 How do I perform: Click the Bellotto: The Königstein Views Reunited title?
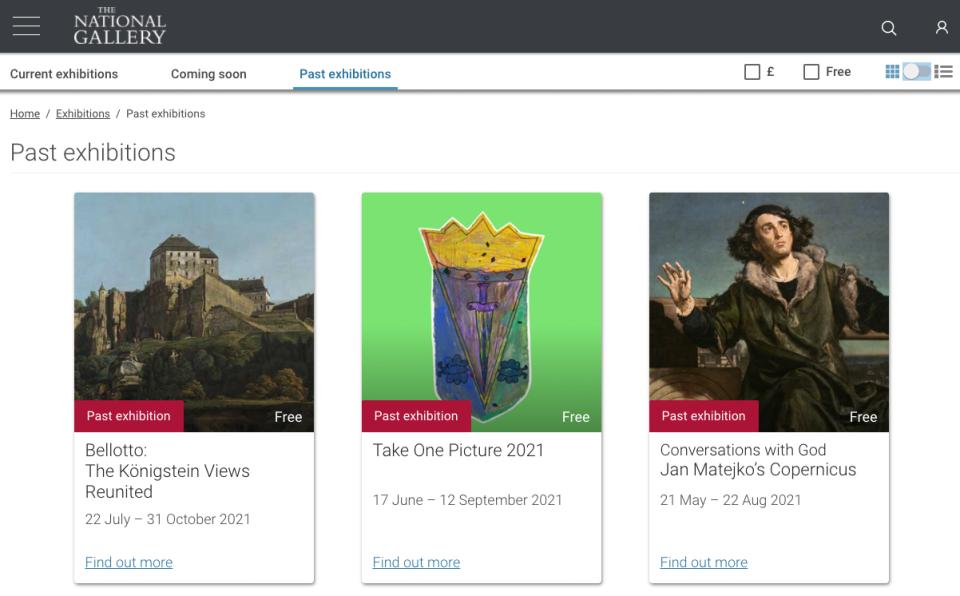pos(167,471)
